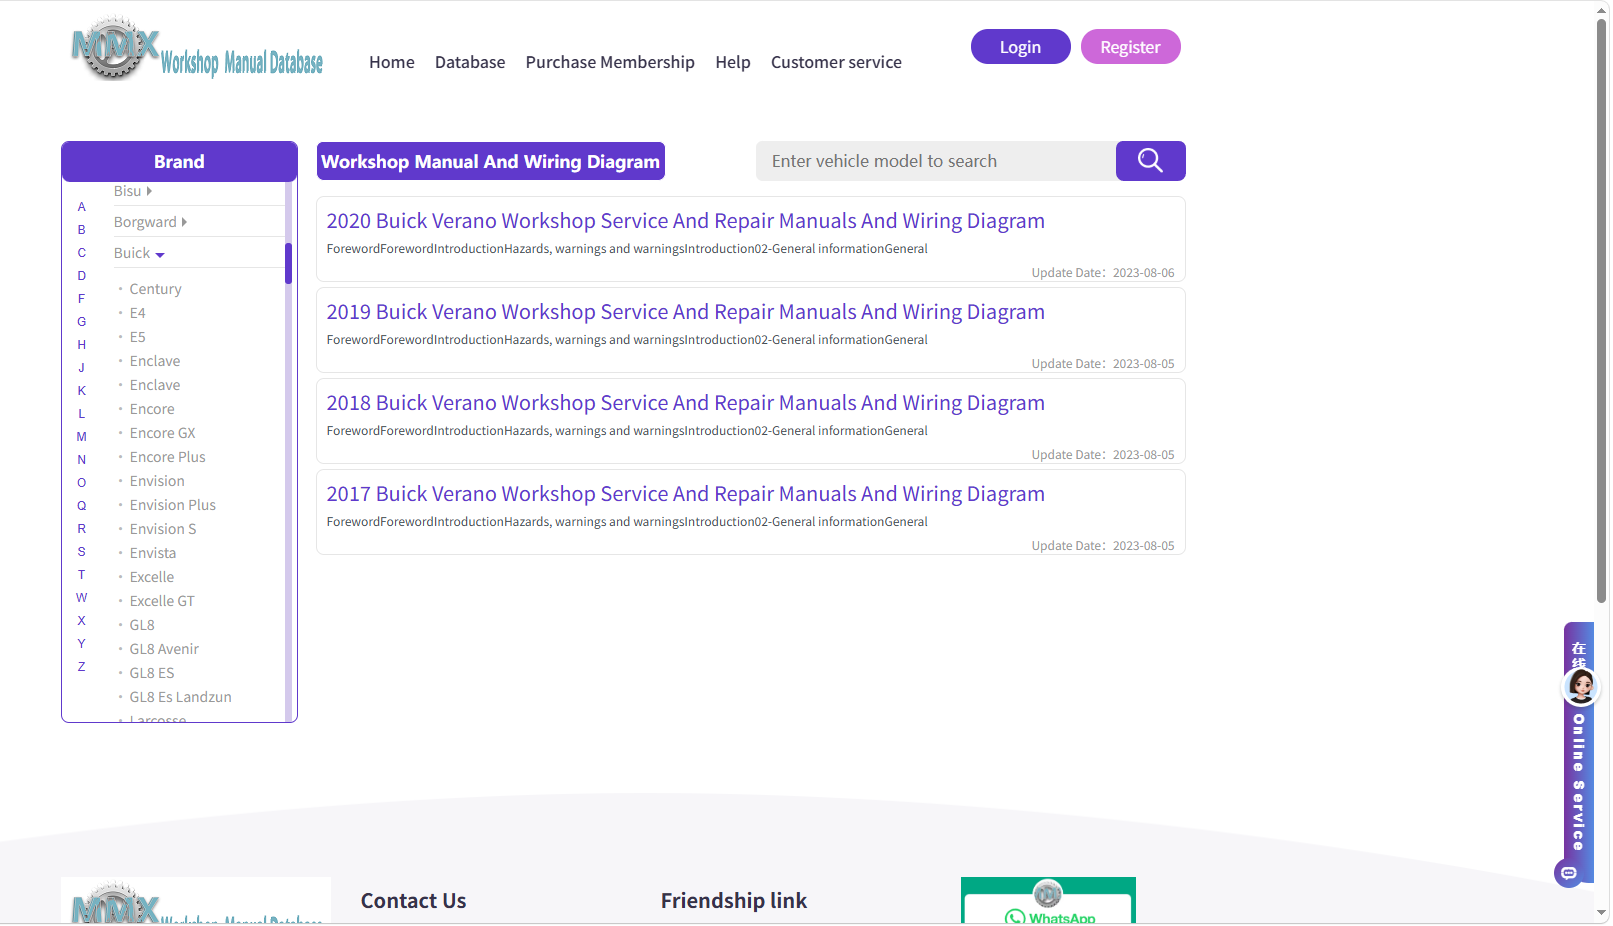Viewport: 1613px width, 926px height.
Task: Select the Buick E4 model
Action: pos(138,313)
